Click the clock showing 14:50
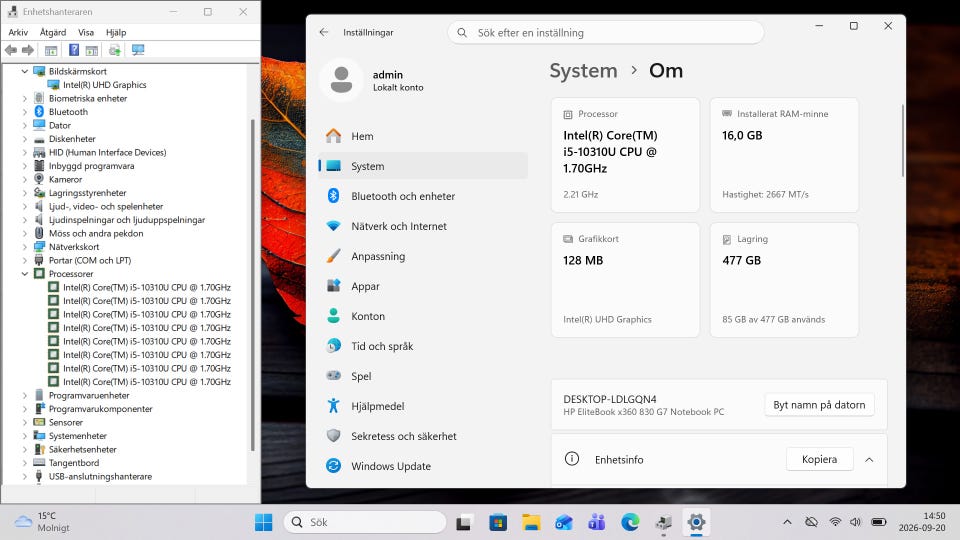The image size is (960, 540). pyautogui.click(x=922, y=522)
